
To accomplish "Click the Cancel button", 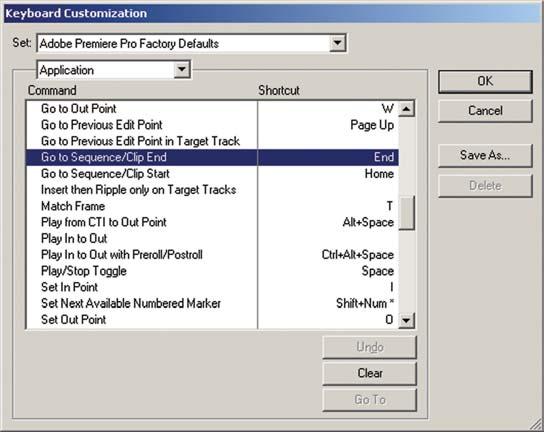I will (x=485, y=111).
